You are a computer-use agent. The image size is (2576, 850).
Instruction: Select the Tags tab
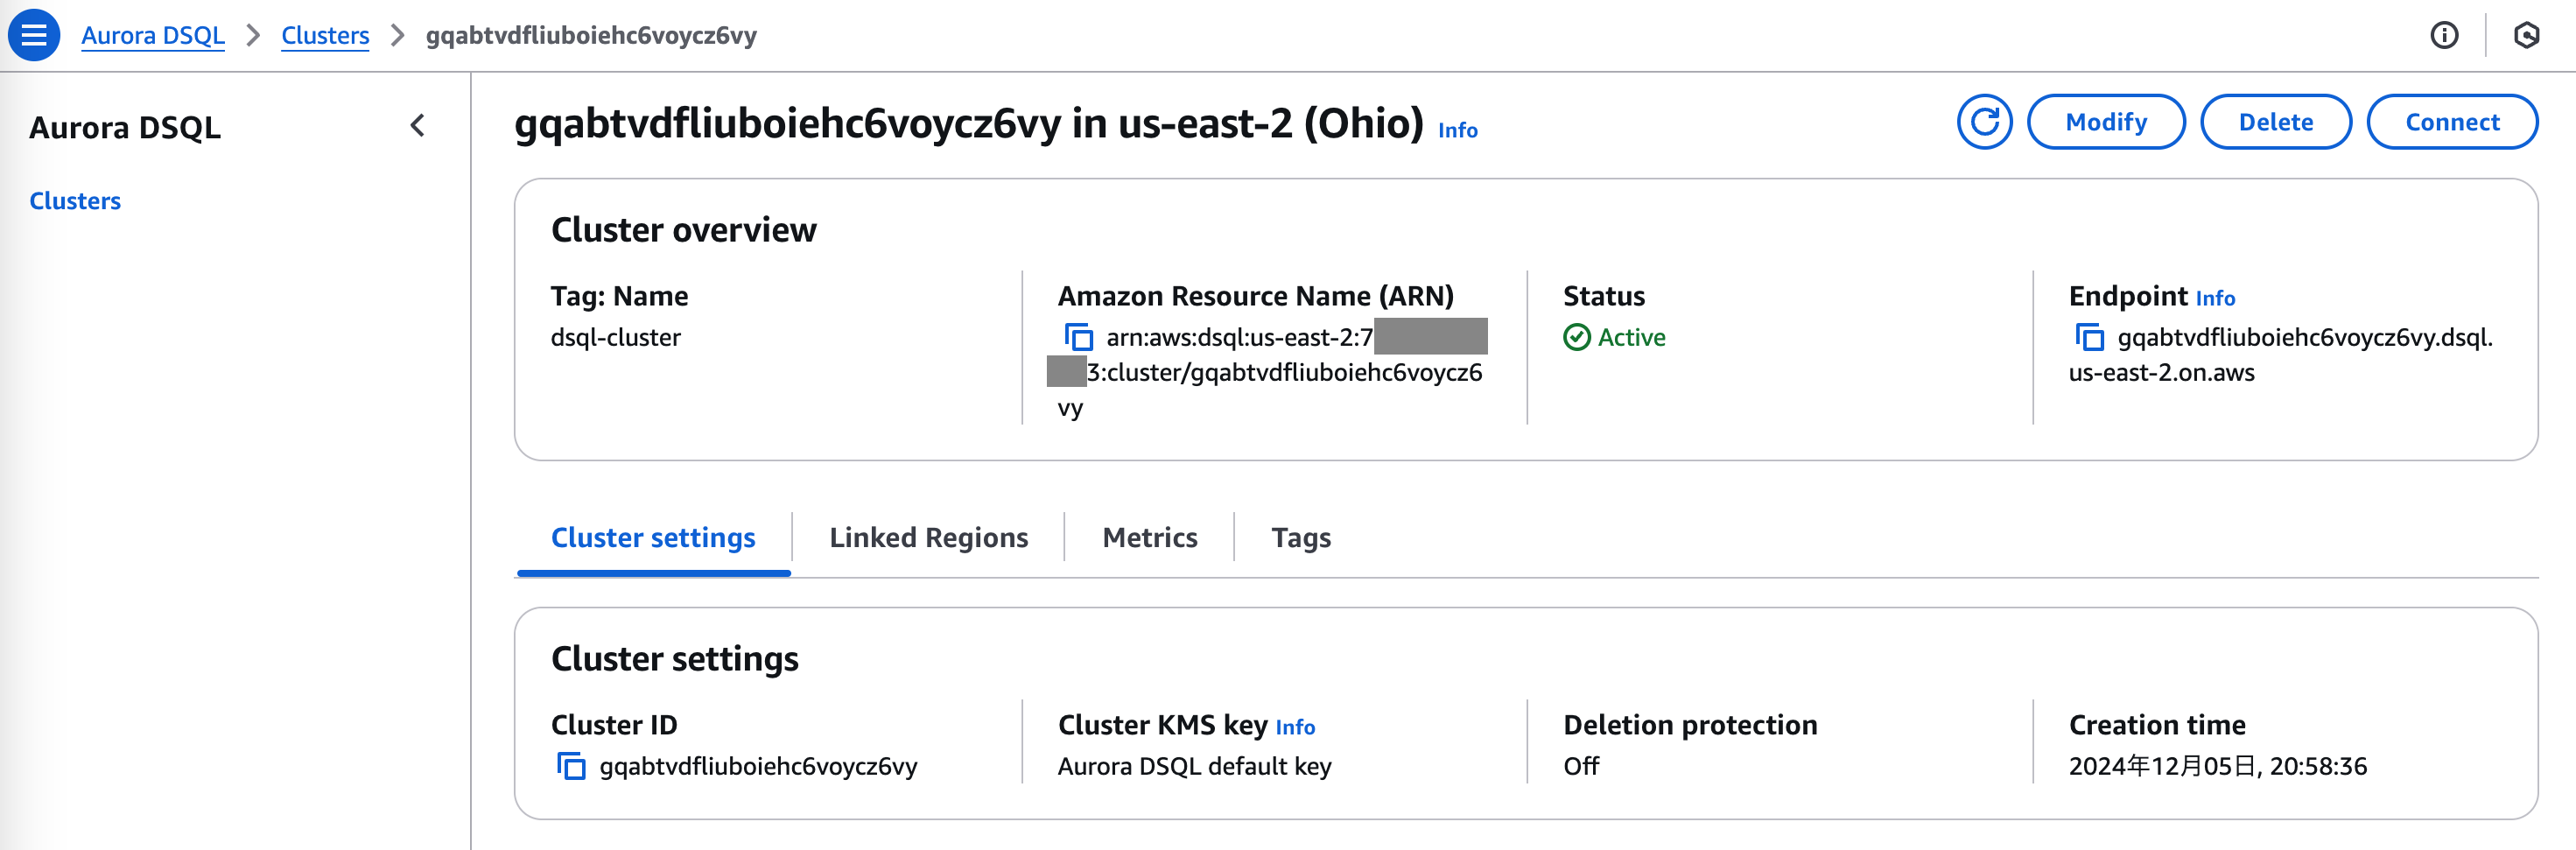tap(1300, 538)
